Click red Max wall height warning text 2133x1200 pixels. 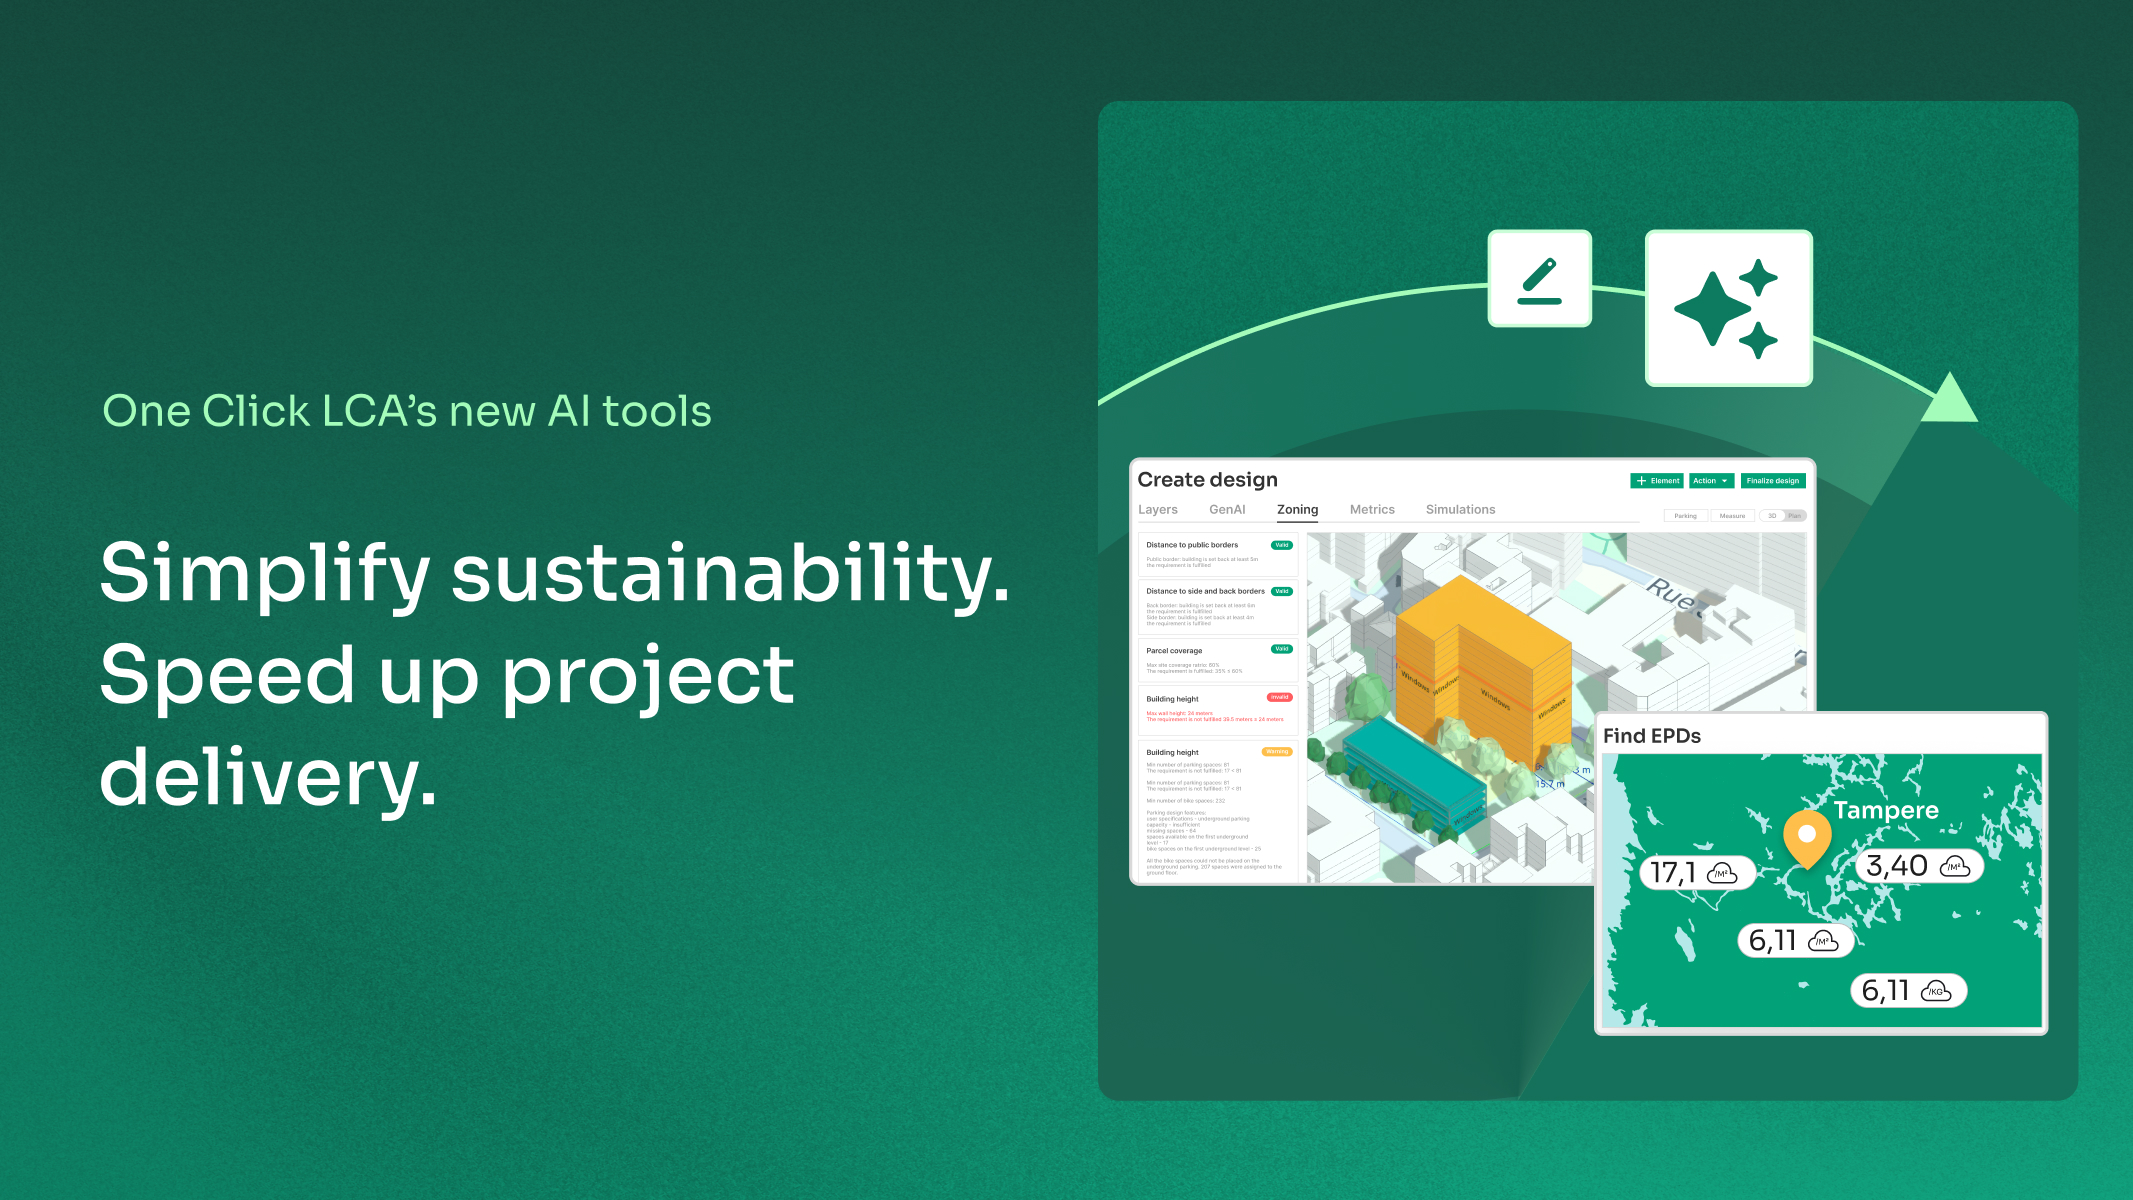[x=1214, y=716]
